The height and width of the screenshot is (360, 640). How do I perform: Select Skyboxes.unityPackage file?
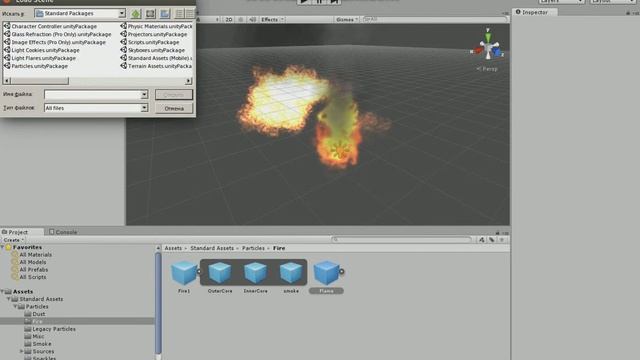(x=152, y=50)
